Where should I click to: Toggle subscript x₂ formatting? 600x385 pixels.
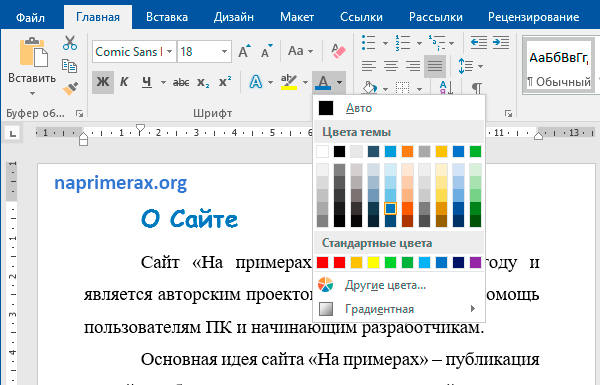pyautogui.click(x=203, y=82)
